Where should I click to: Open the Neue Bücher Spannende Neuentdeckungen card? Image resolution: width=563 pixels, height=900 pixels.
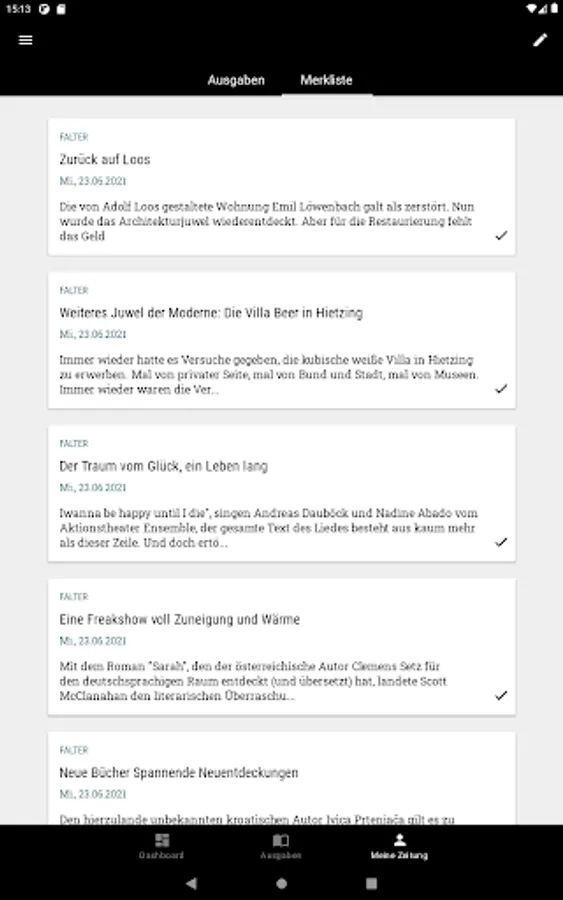click(x=281, y=778)
